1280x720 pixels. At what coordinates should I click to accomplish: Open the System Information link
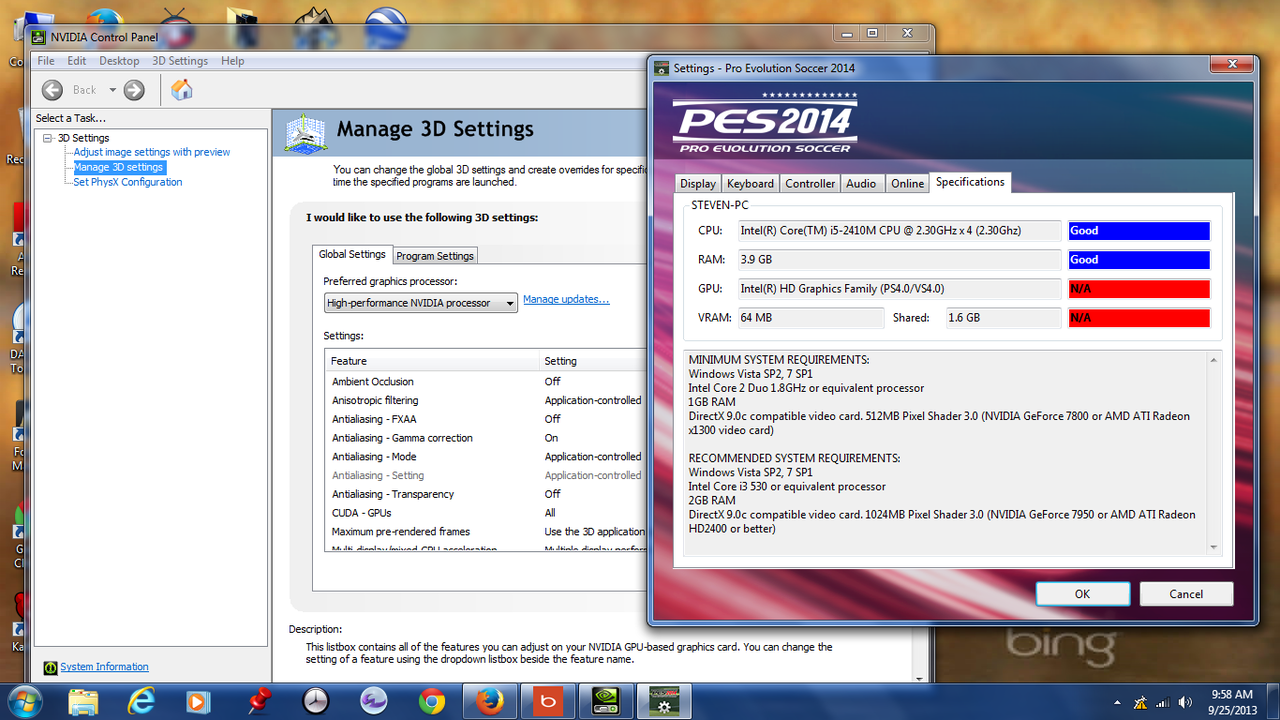[x=104, y=667]
